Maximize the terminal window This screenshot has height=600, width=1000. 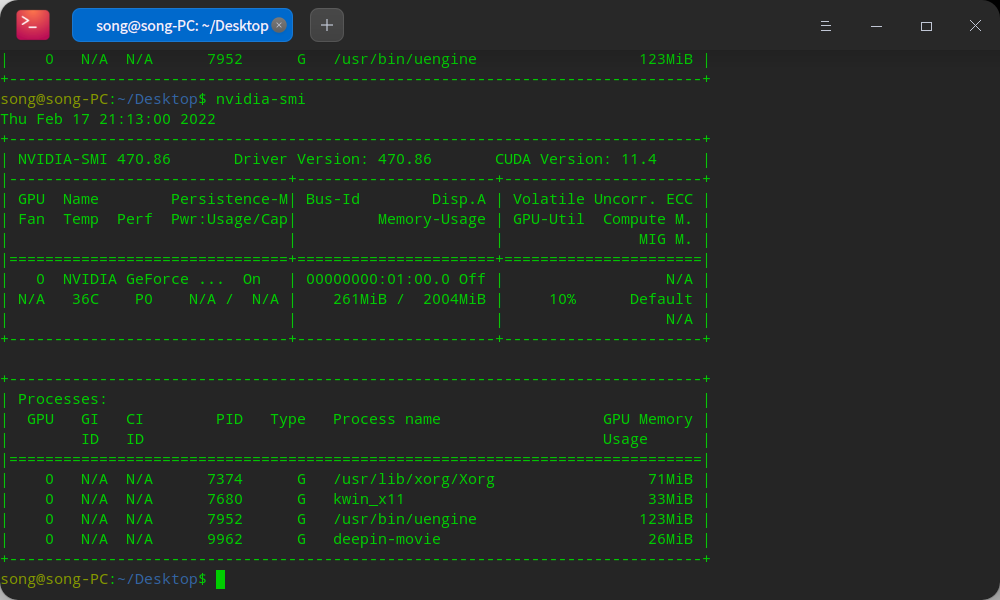[x=926, y=25]
